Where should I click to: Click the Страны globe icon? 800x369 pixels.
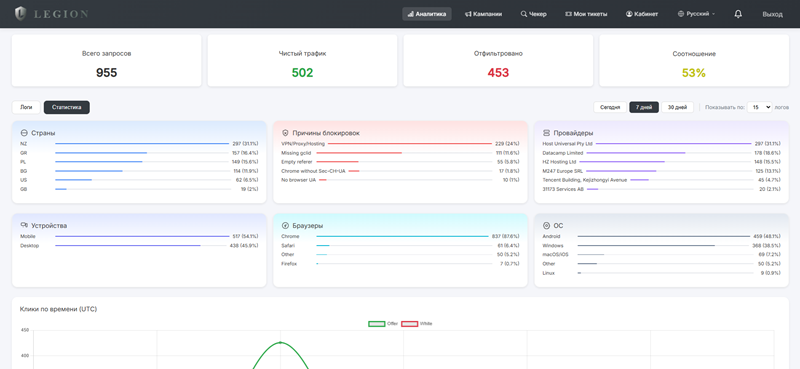[23, 133]
